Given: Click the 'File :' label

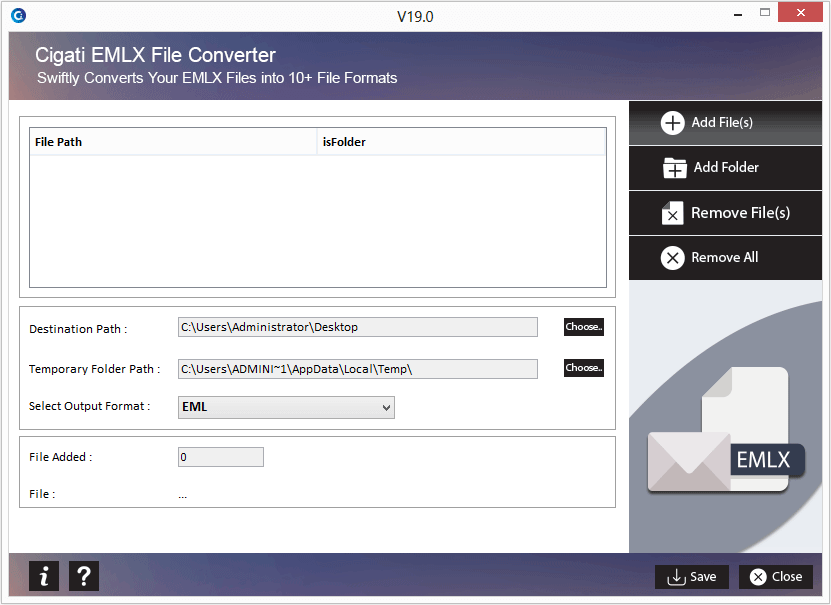Looking at the screenshot, I should [x=42, y=494].
